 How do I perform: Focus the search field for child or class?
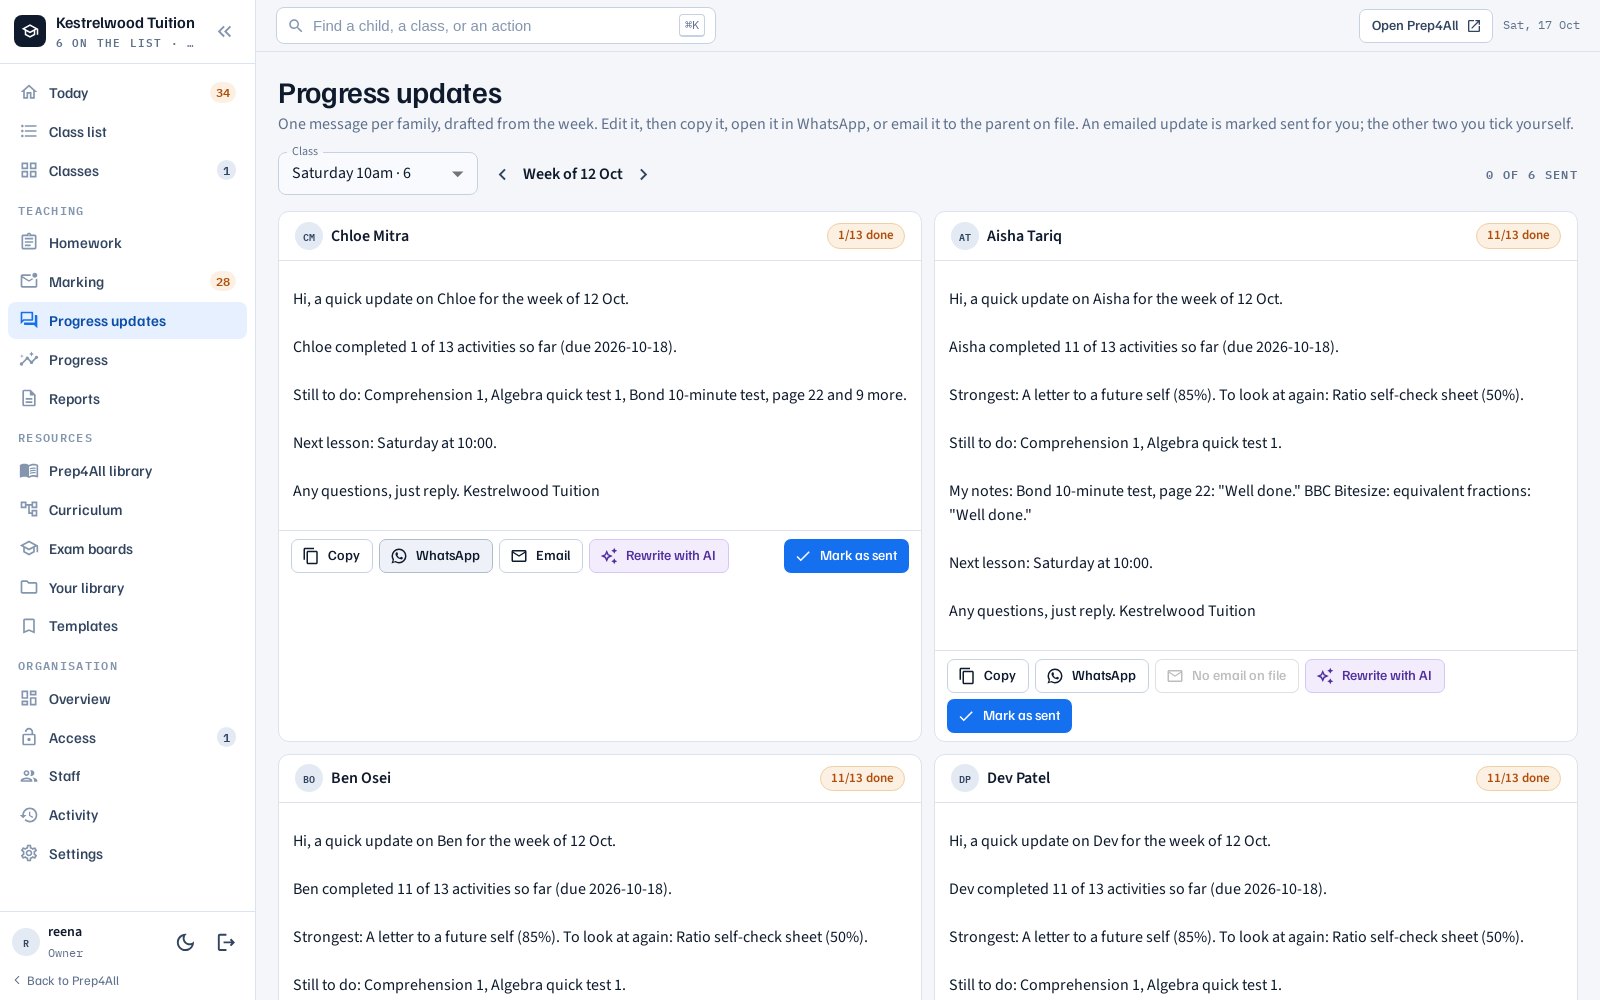click(x=496, y=26)
